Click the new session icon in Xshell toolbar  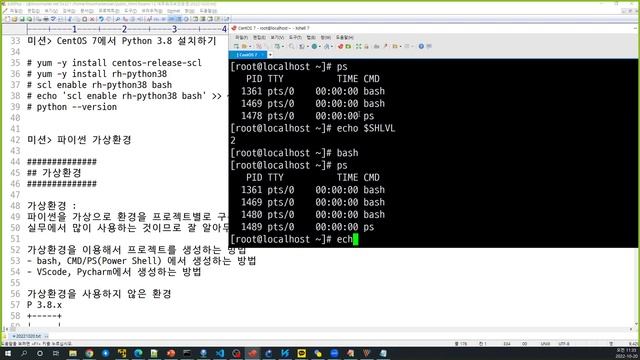(236, 46)
